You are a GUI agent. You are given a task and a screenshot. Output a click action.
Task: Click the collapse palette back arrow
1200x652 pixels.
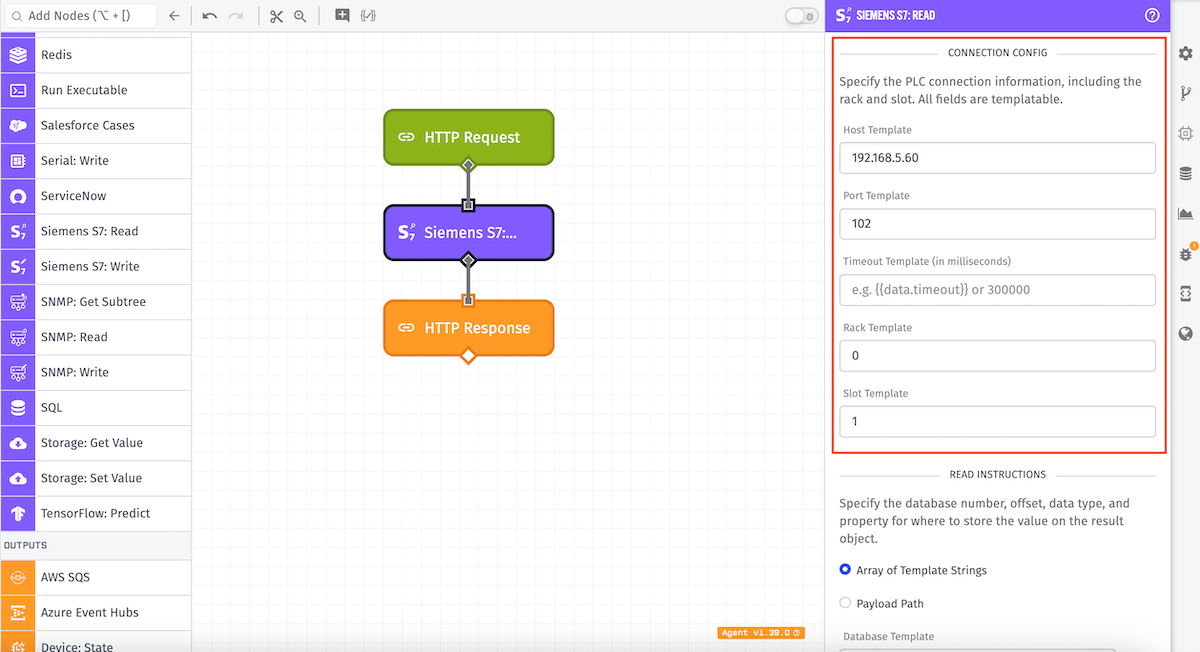click(x=174, y=16)
